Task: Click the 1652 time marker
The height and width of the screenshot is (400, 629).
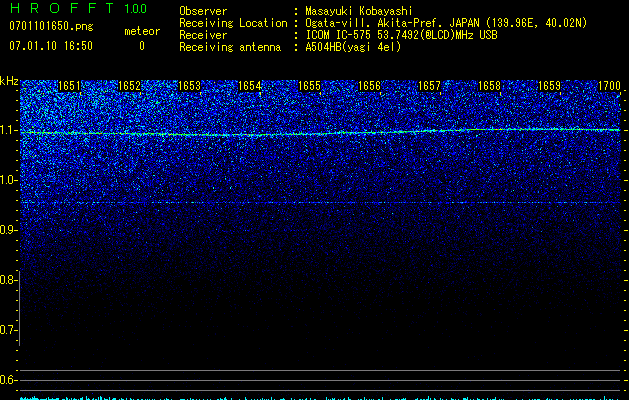Action: point(129,86)
